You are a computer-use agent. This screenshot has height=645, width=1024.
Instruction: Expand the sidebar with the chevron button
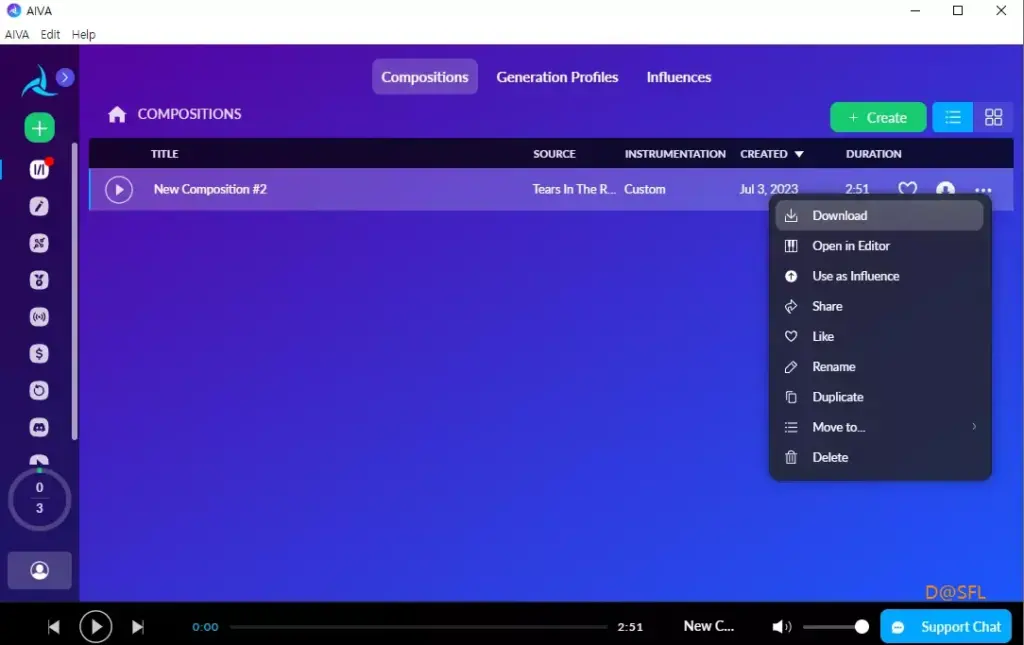coord(65,77)
